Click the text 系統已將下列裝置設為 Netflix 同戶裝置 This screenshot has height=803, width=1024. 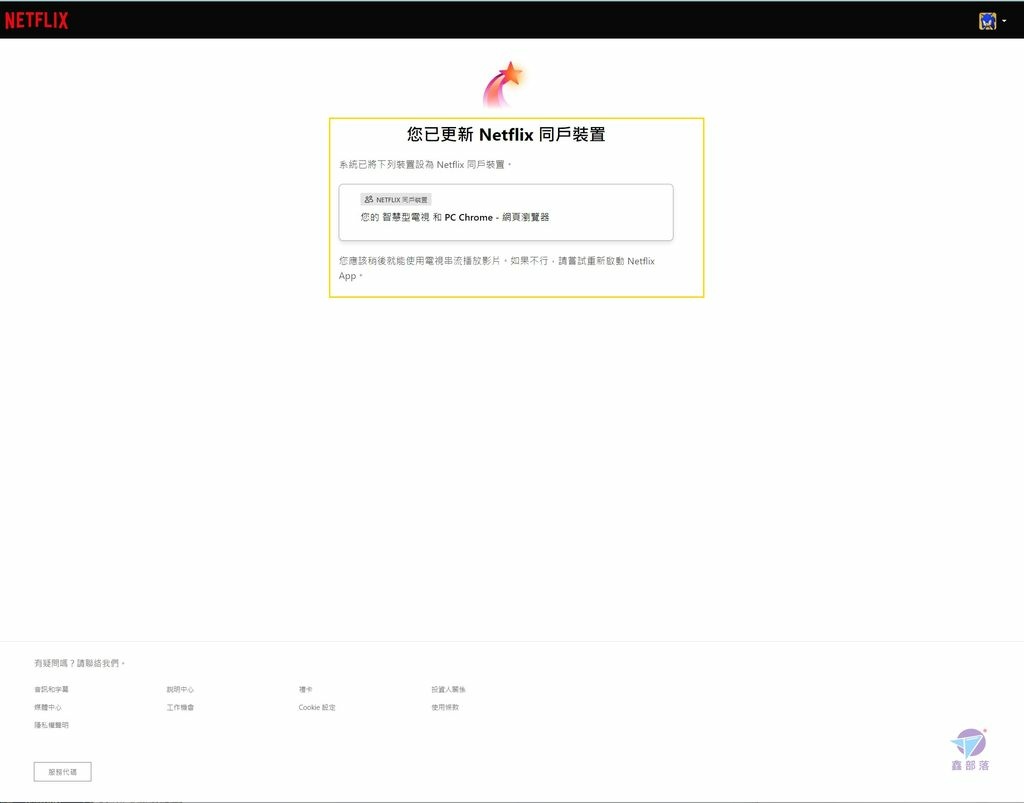424,165
